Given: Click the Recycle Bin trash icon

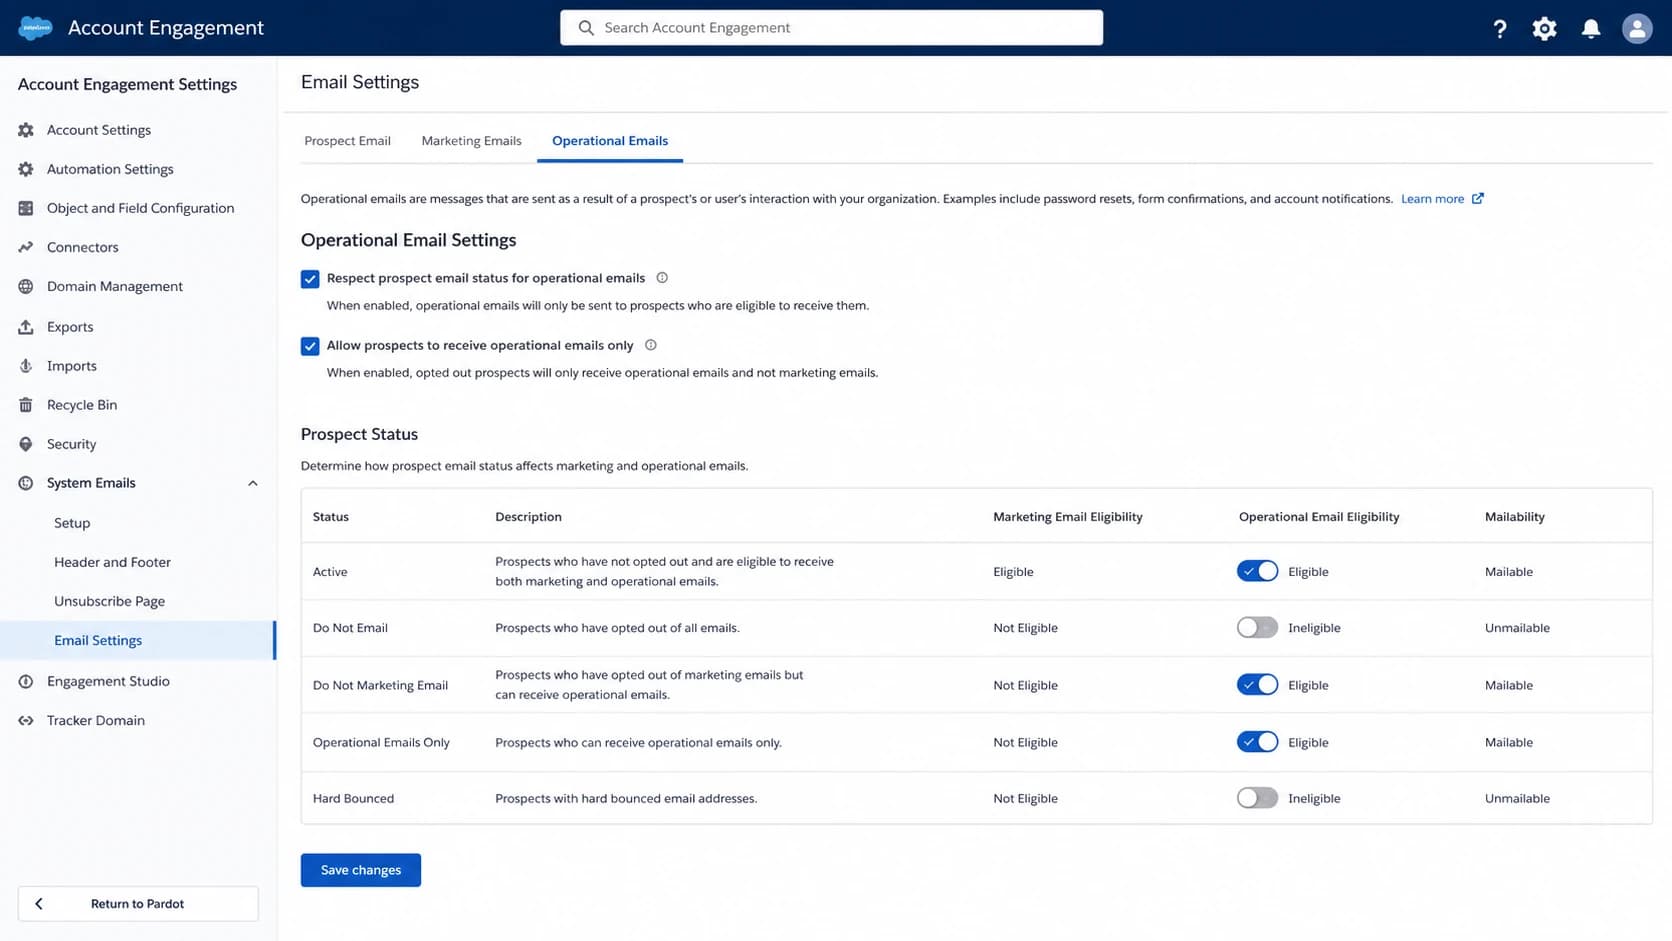Looking at the screenshot, I should point(26,405).
